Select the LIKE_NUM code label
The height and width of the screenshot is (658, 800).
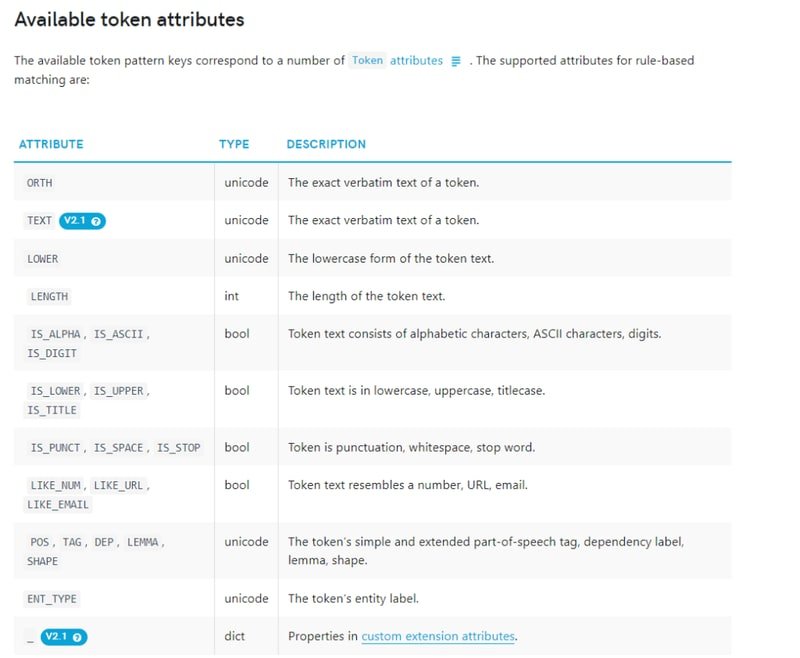(56, 485)
